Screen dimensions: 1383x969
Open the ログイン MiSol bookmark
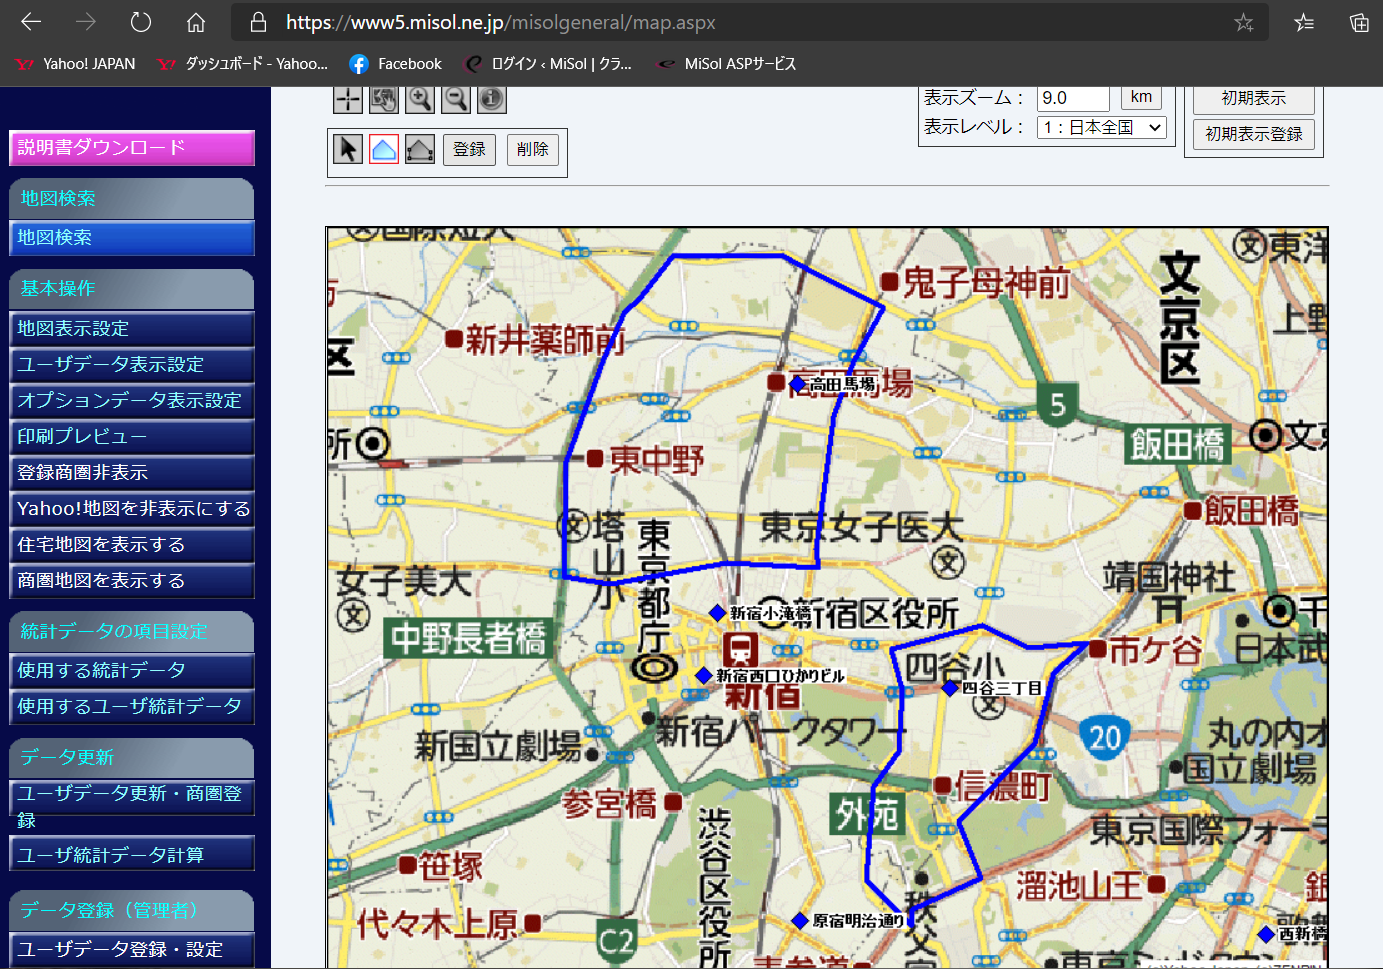(548, 64)
